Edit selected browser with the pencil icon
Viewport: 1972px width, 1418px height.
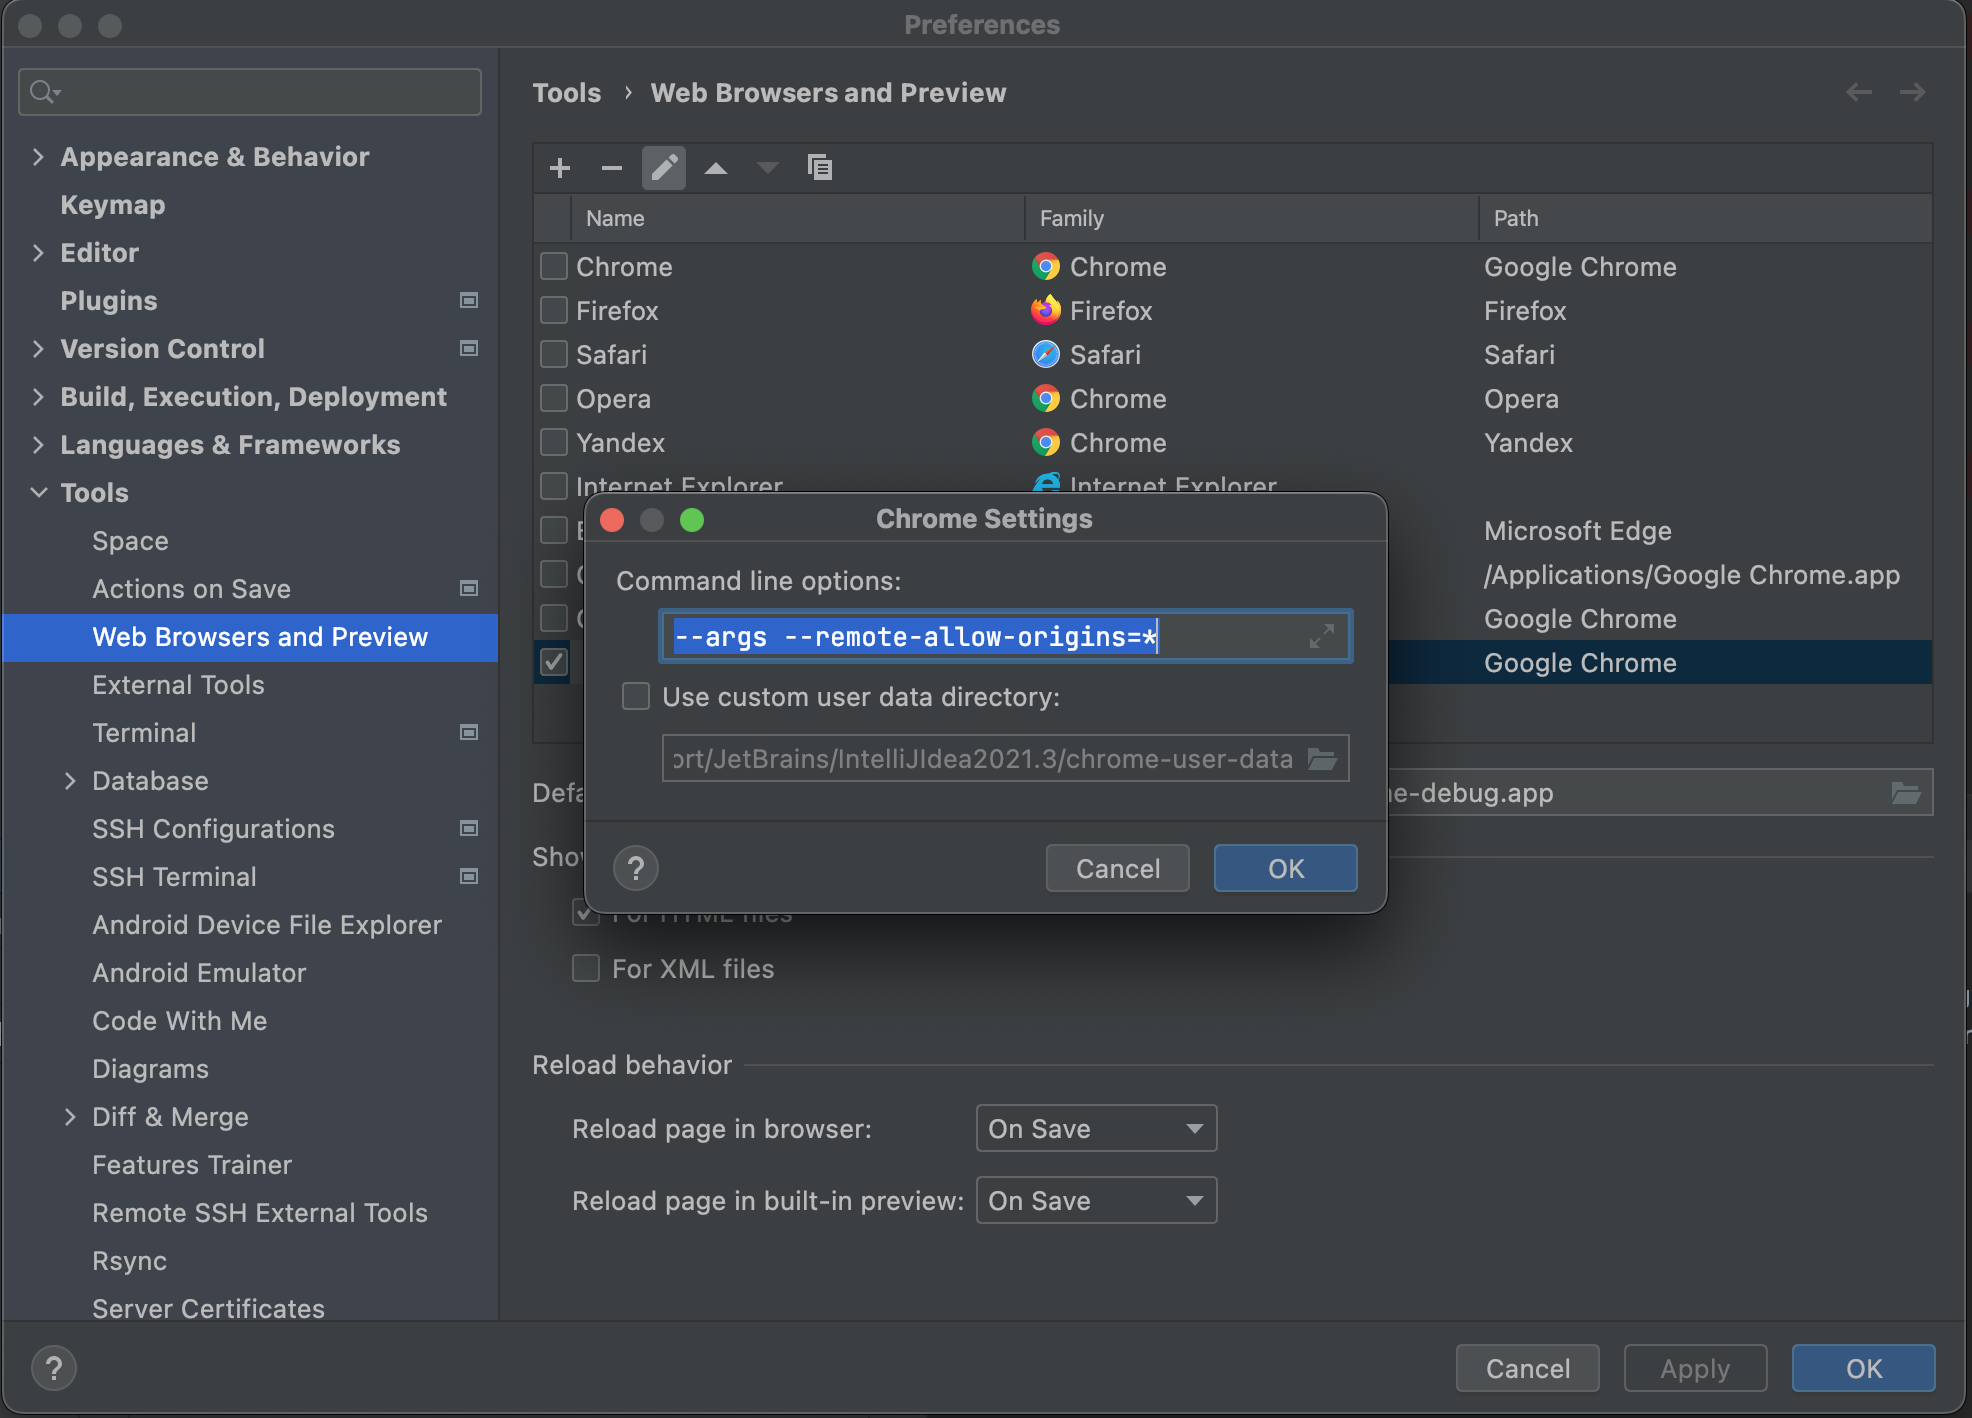664,168
